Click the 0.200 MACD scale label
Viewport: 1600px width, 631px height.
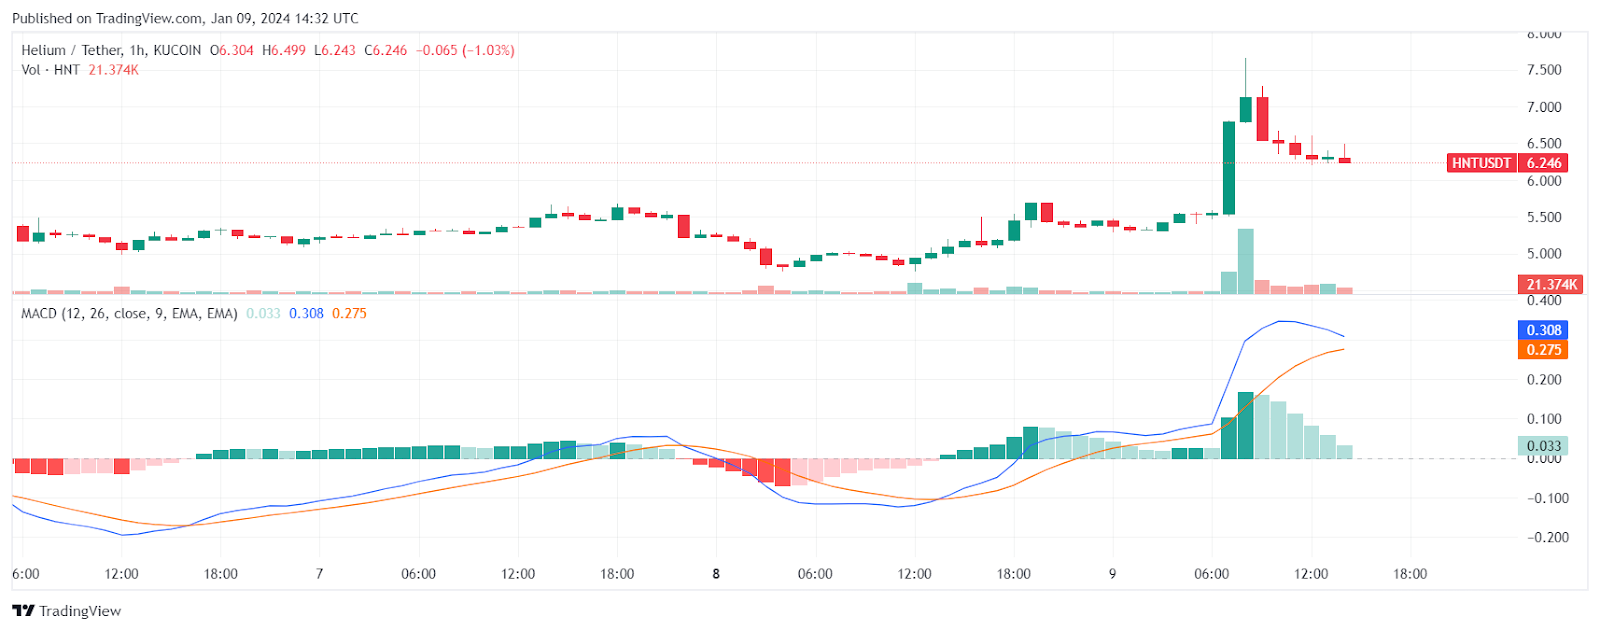pyautogui.click(x=1544, y=380)
